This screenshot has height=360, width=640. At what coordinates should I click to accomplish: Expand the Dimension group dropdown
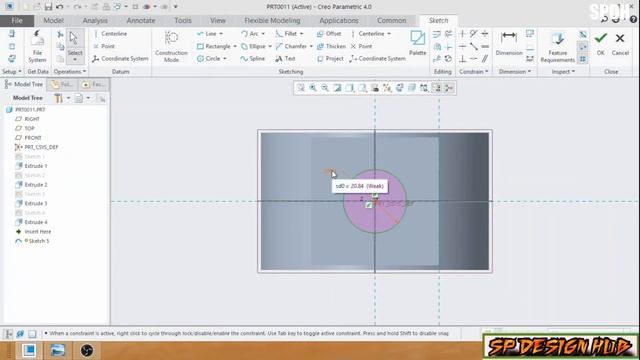pos(515,71)
